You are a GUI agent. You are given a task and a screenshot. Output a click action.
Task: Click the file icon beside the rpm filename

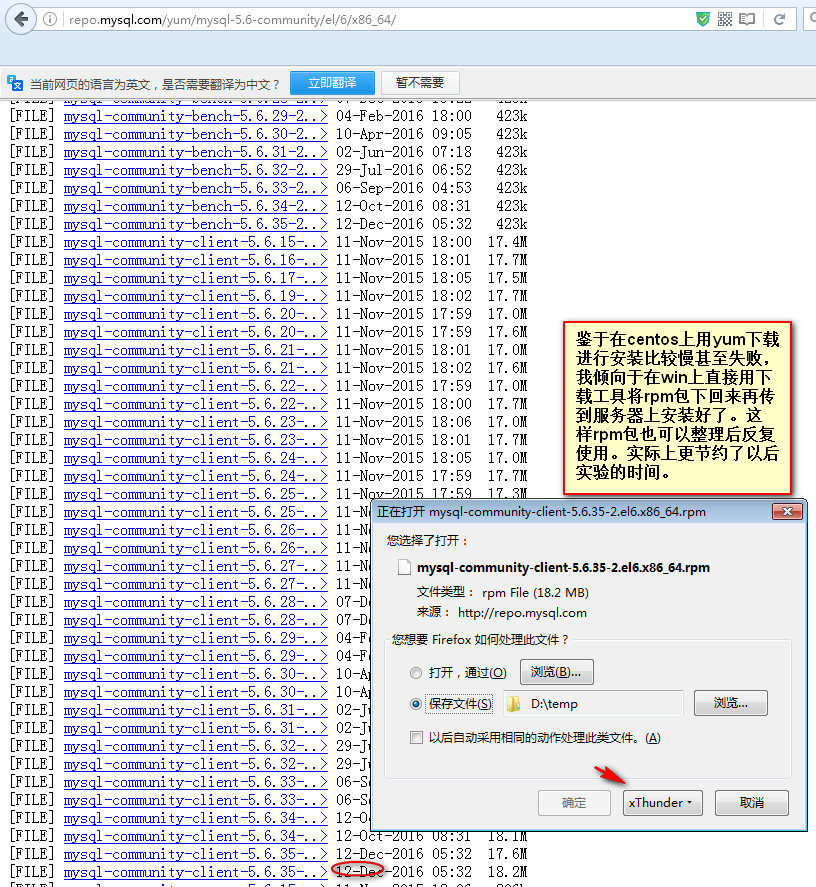[404, 567]
